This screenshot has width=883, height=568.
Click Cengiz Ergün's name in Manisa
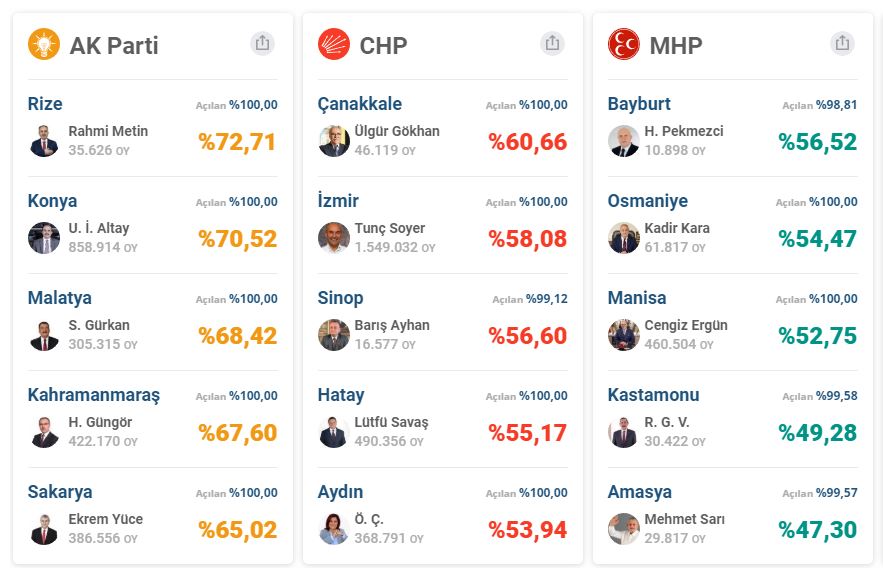coord(686,325)
